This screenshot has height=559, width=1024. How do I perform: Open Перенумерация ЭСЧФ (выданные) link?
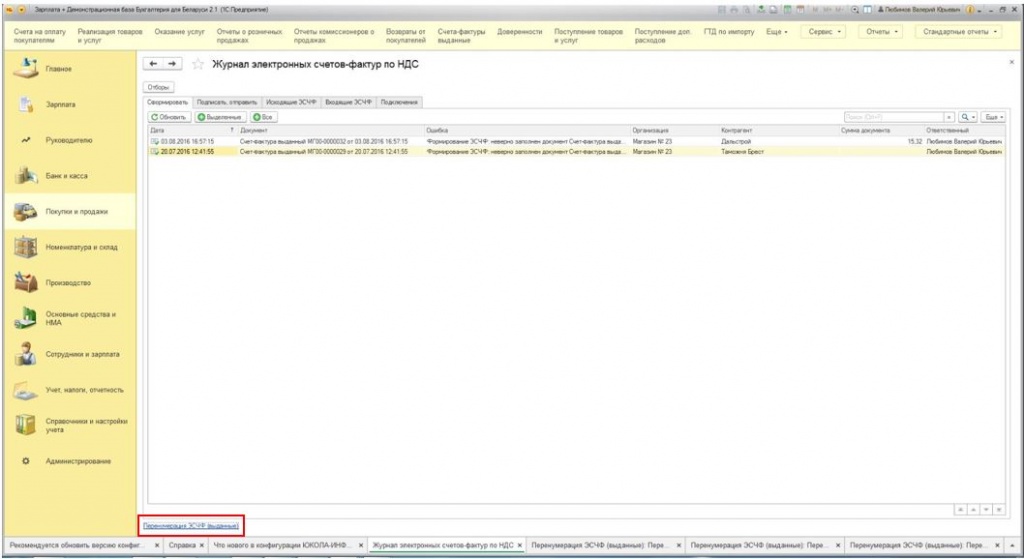[191, 524]
